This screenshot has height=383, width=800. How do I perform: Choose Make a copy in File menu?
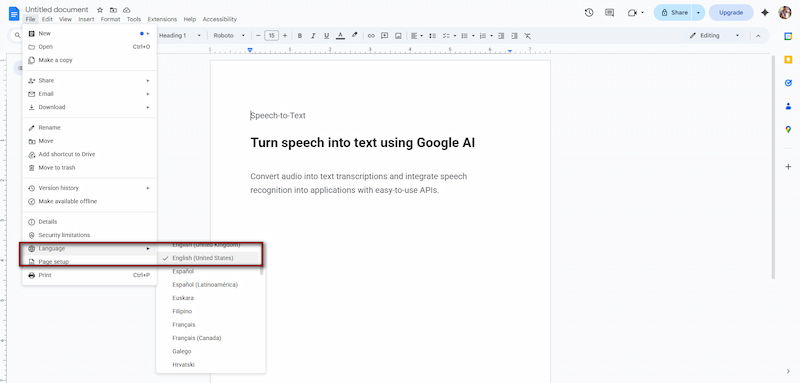click(90, 60)
